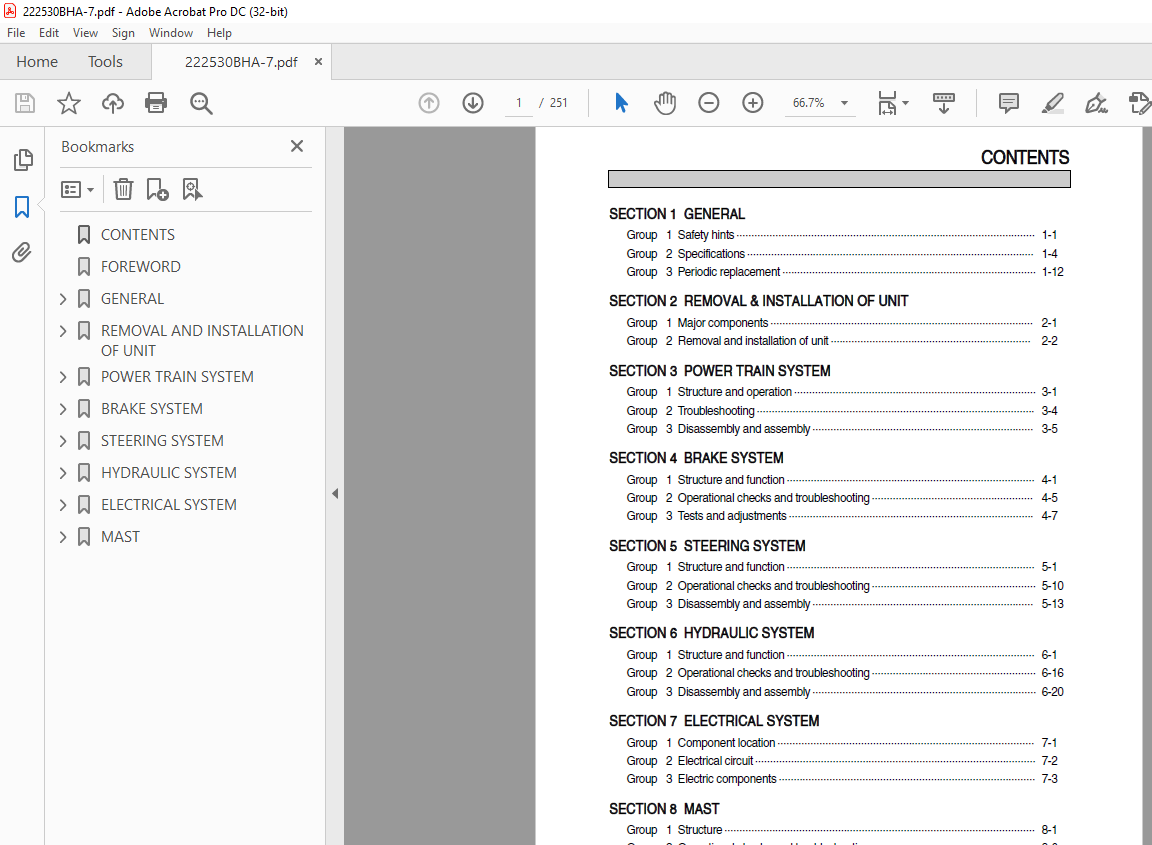The height and width of the screenshot is (845, 1152).
Task: Open the View menu
Action: coord(85,33)
